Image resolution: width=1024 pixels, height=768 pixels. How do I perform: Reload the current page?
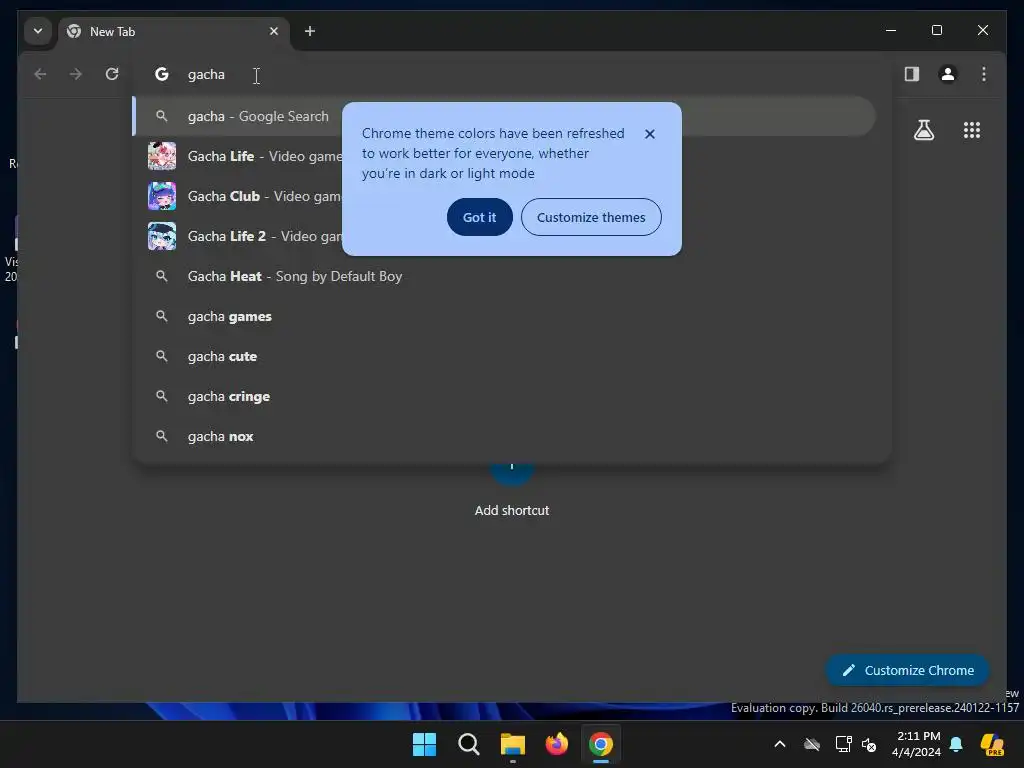(x=112, y=74)
